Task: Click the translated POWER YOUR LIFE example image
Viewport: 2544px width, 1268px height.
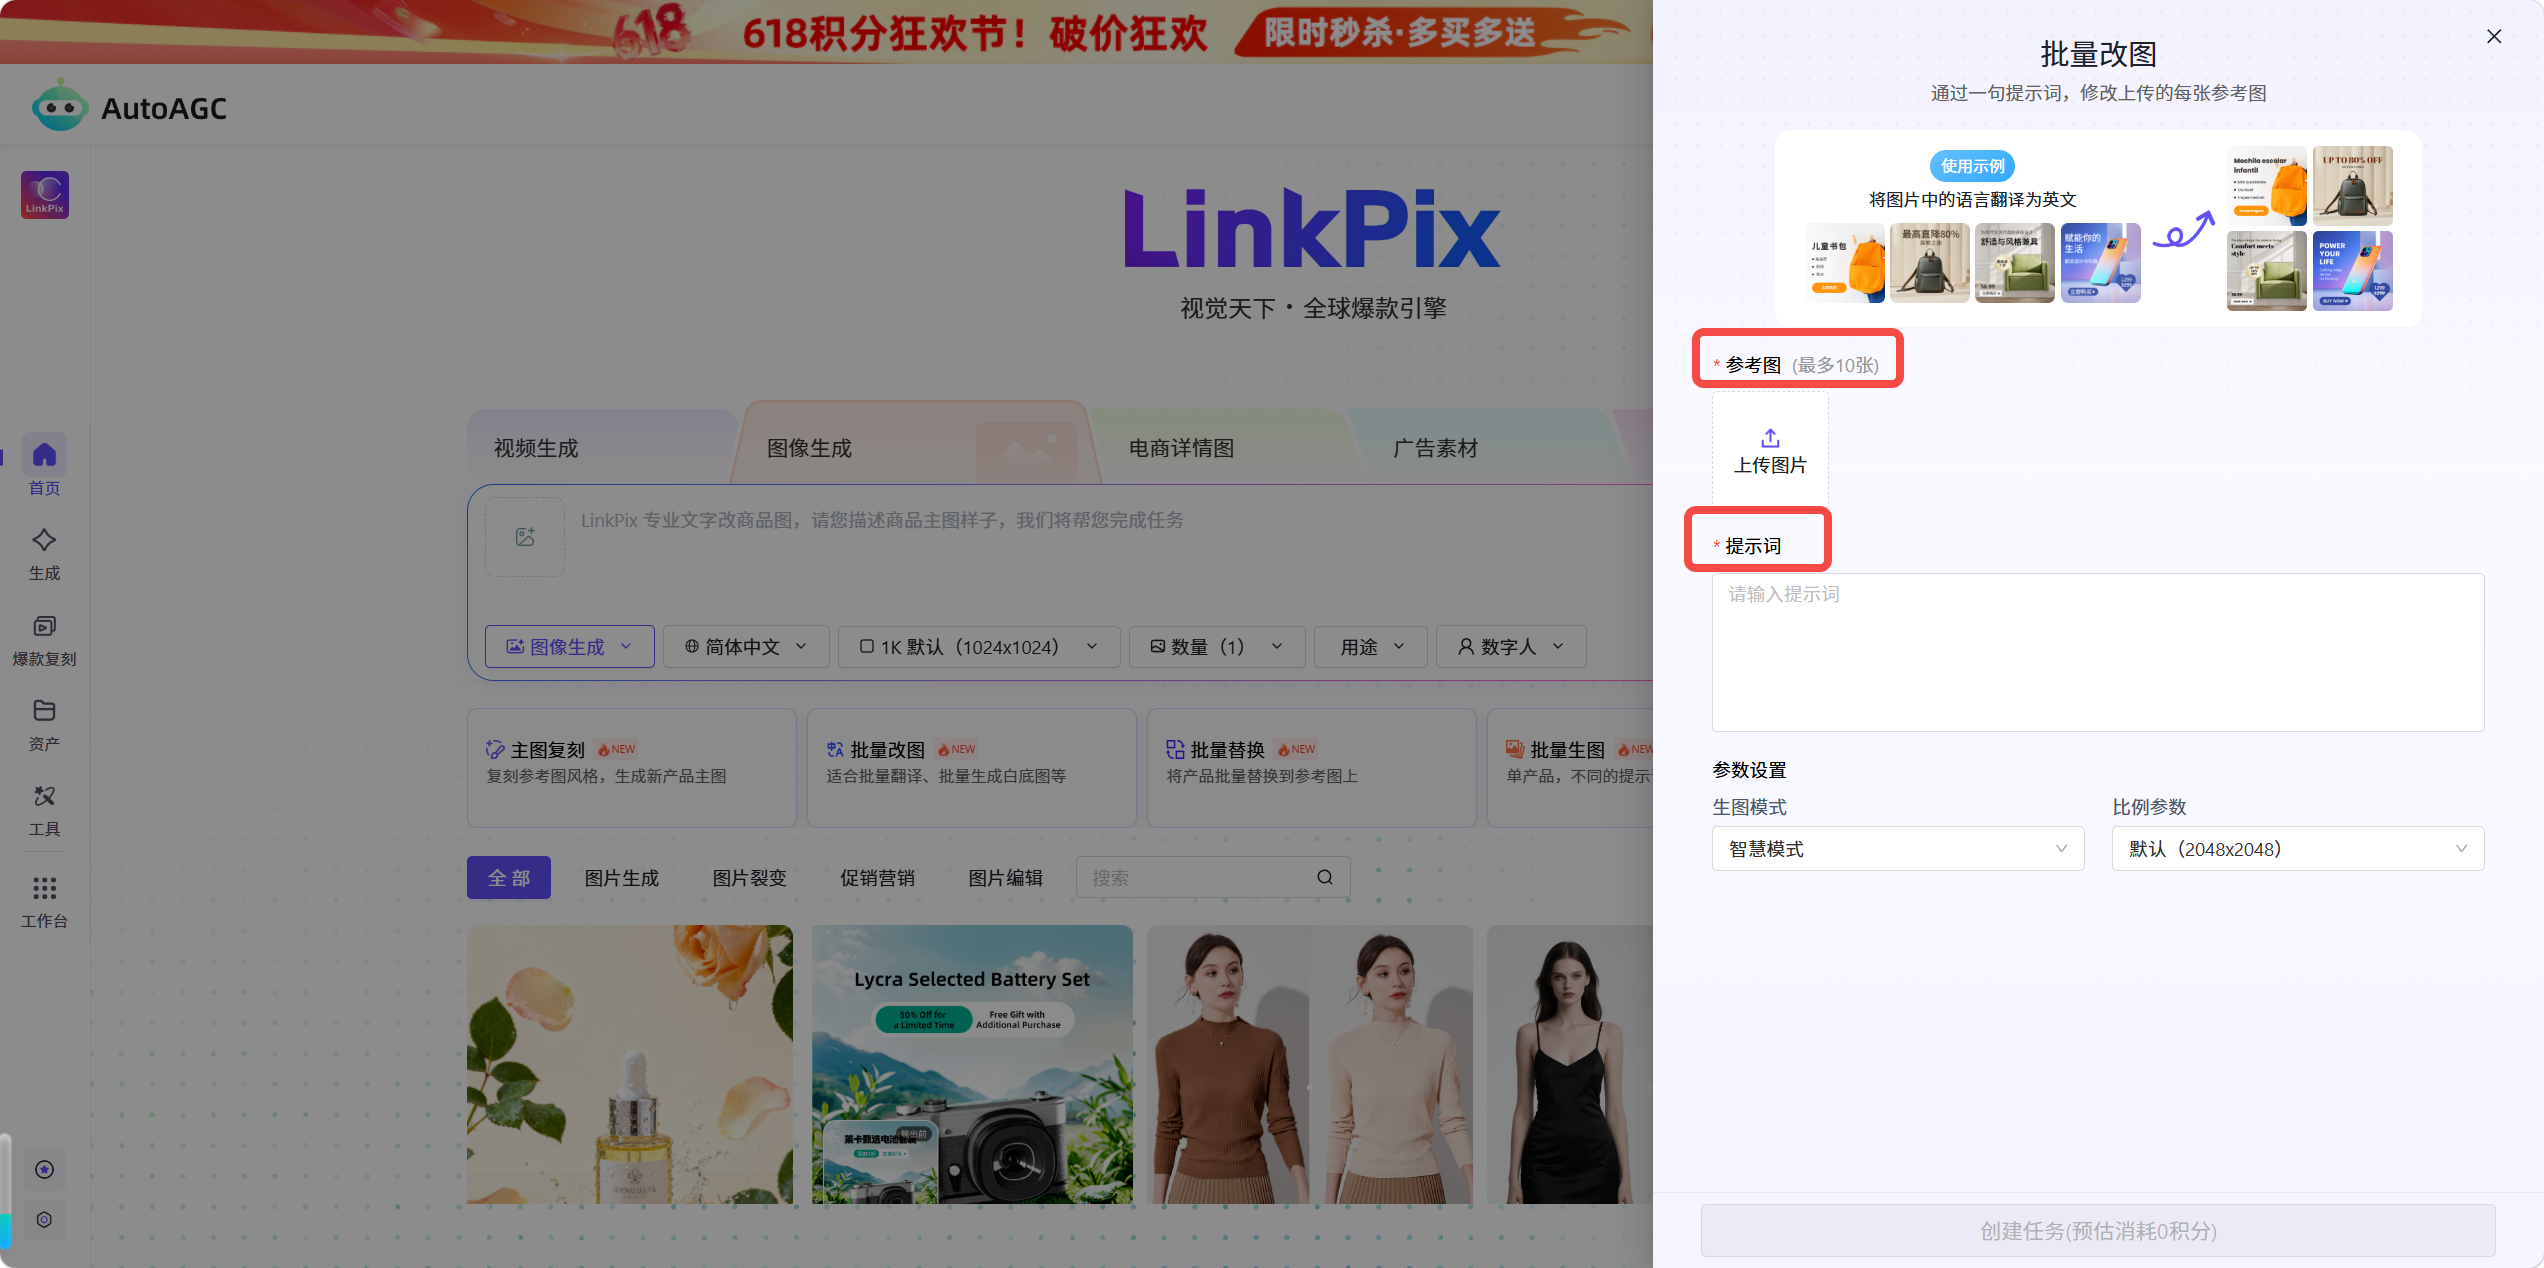Action: [2352, 271]
